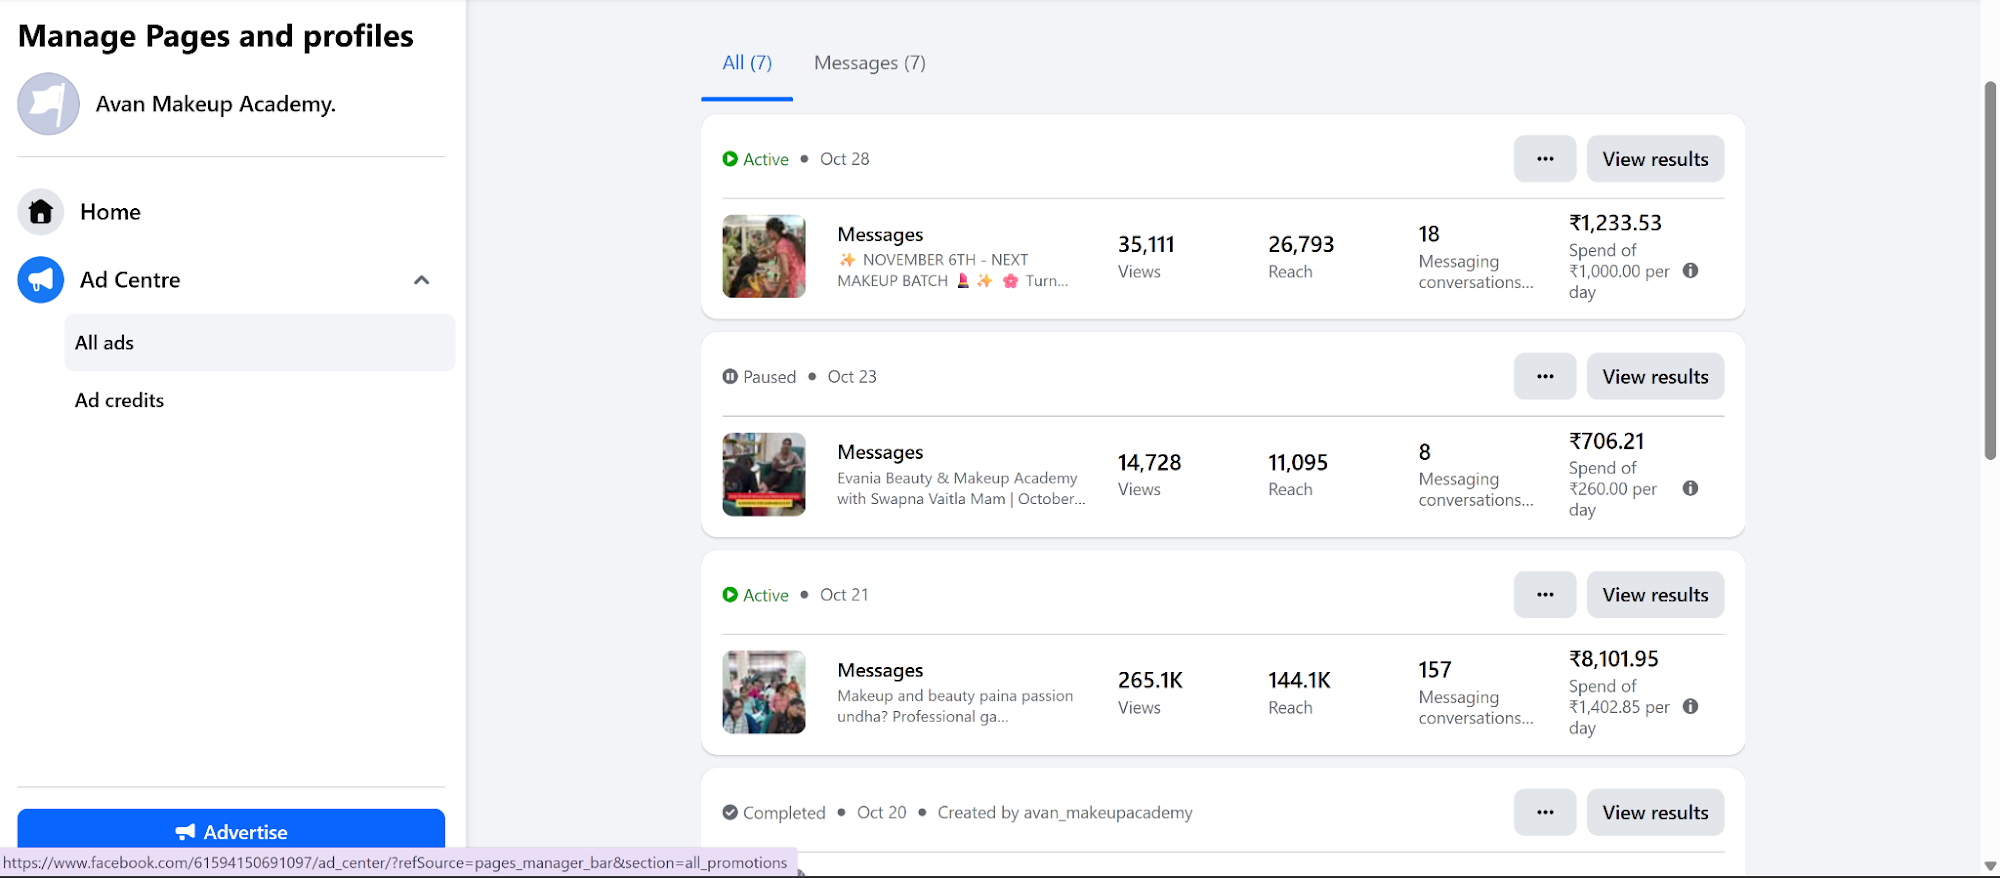The height and width of the screenshot is (878, 2000).
Task: Click the Ad Centre megaphone icon
Action: click(x=41, y=280)
